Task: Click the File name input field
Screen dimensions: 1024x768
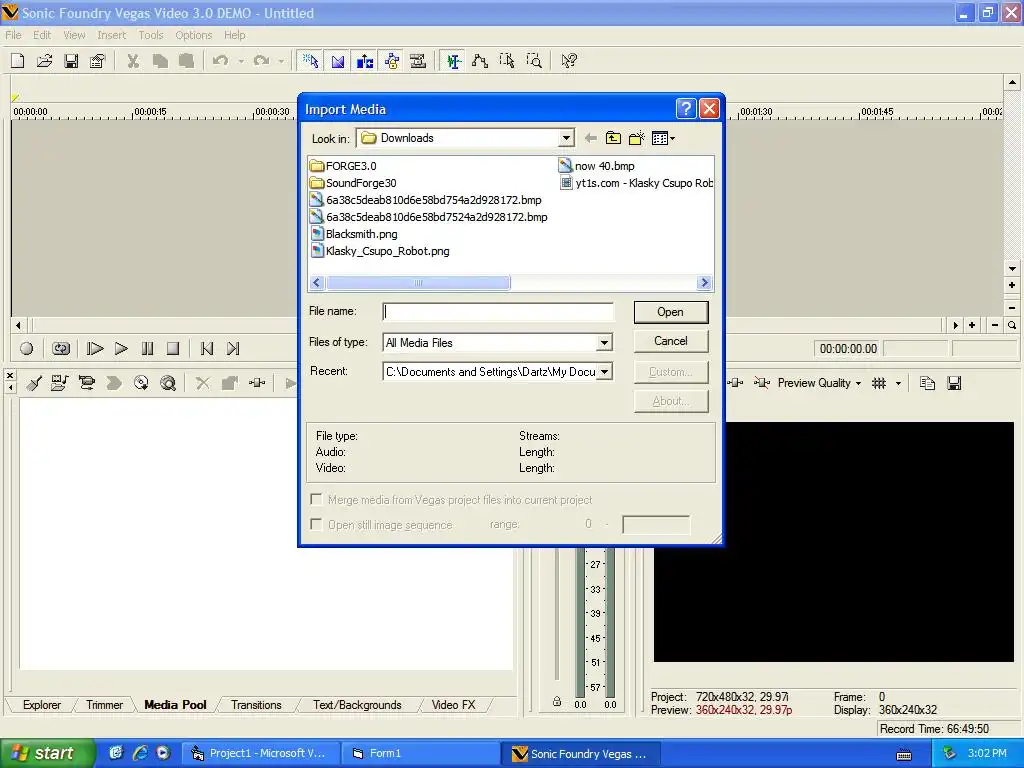Action: [498, 312]
